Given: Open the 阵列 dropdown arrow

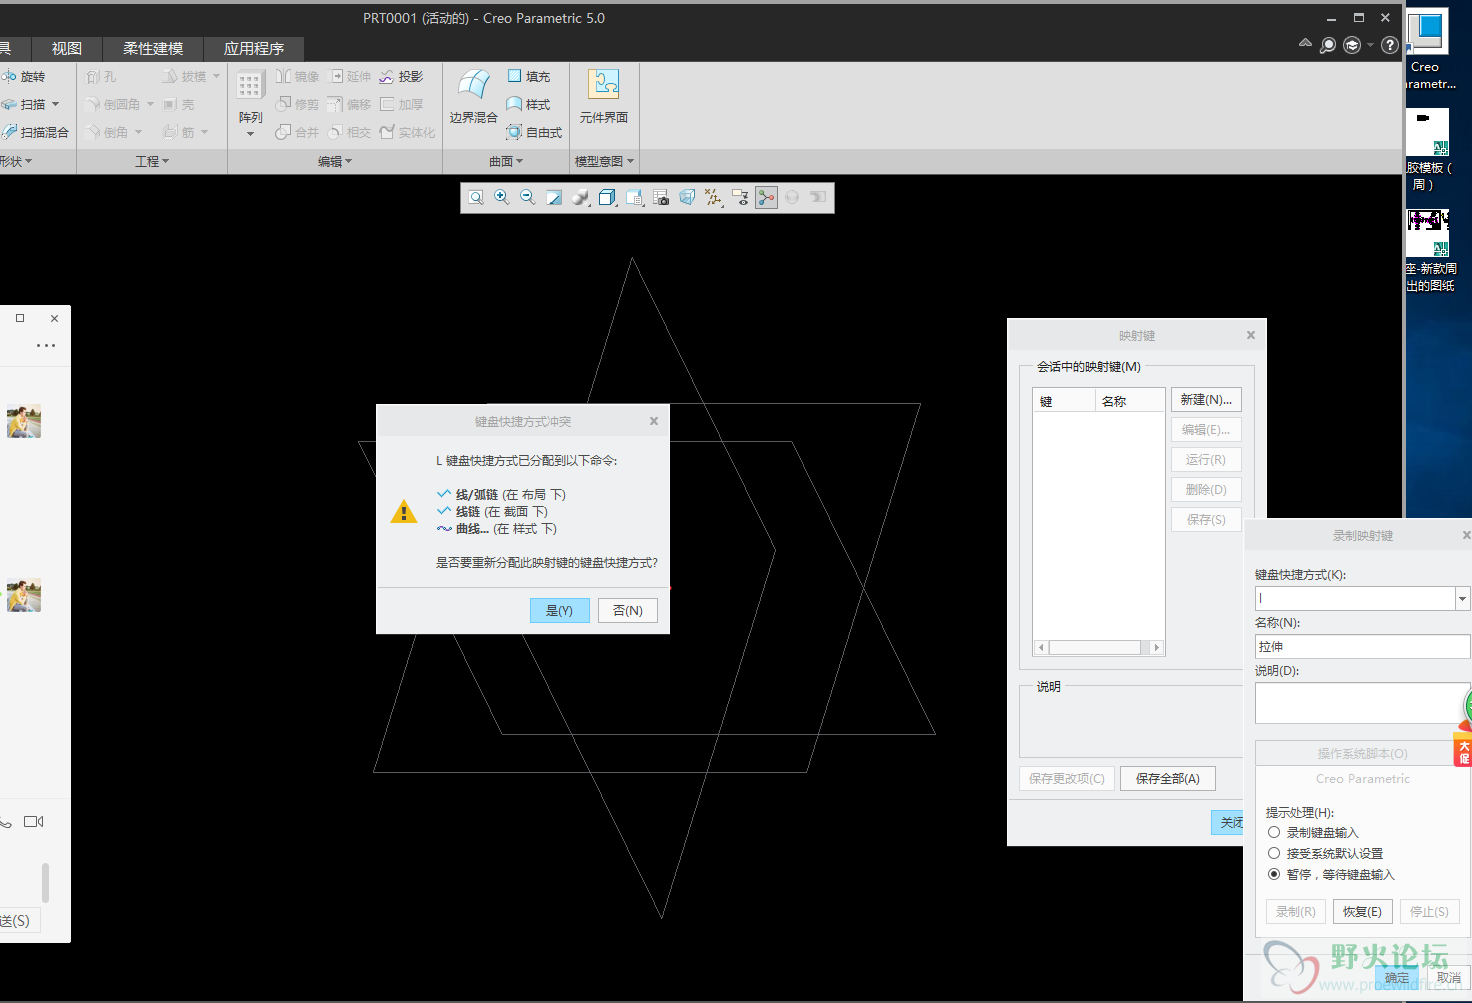Looking at the screenshot, I should 251,134.
